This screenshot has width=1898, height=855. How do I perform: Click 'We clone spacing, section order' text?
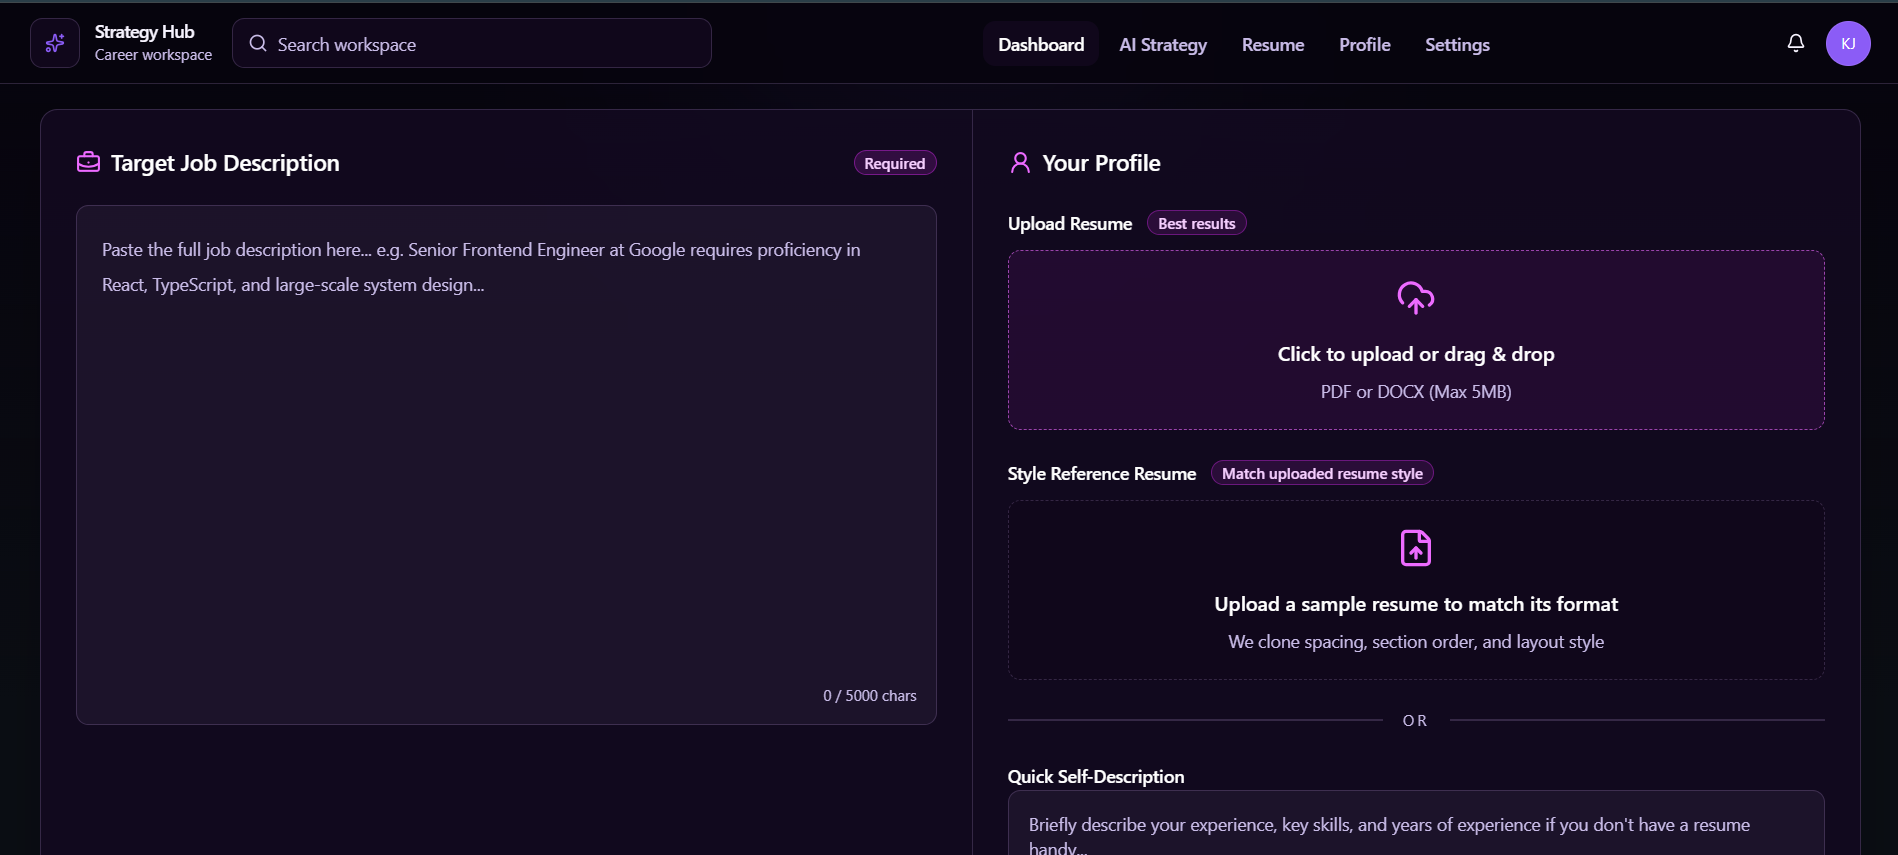1353,642
